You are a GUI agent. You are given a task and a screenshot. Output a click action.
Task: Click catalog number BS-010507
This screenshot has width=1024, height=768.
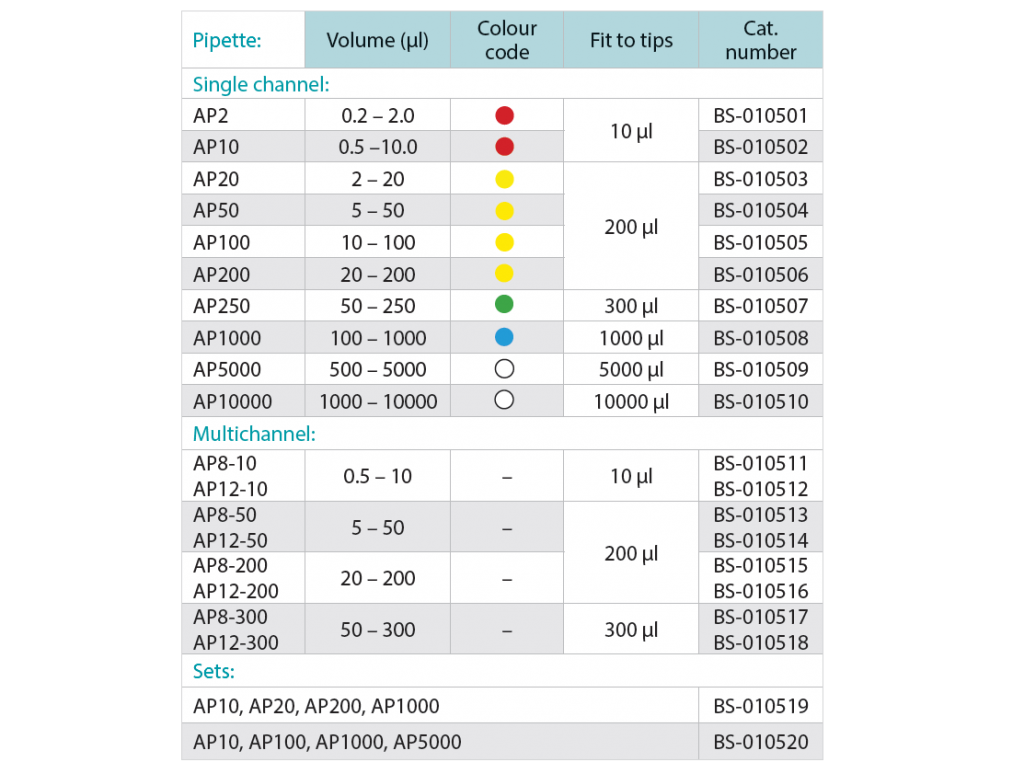pos(760,306)
